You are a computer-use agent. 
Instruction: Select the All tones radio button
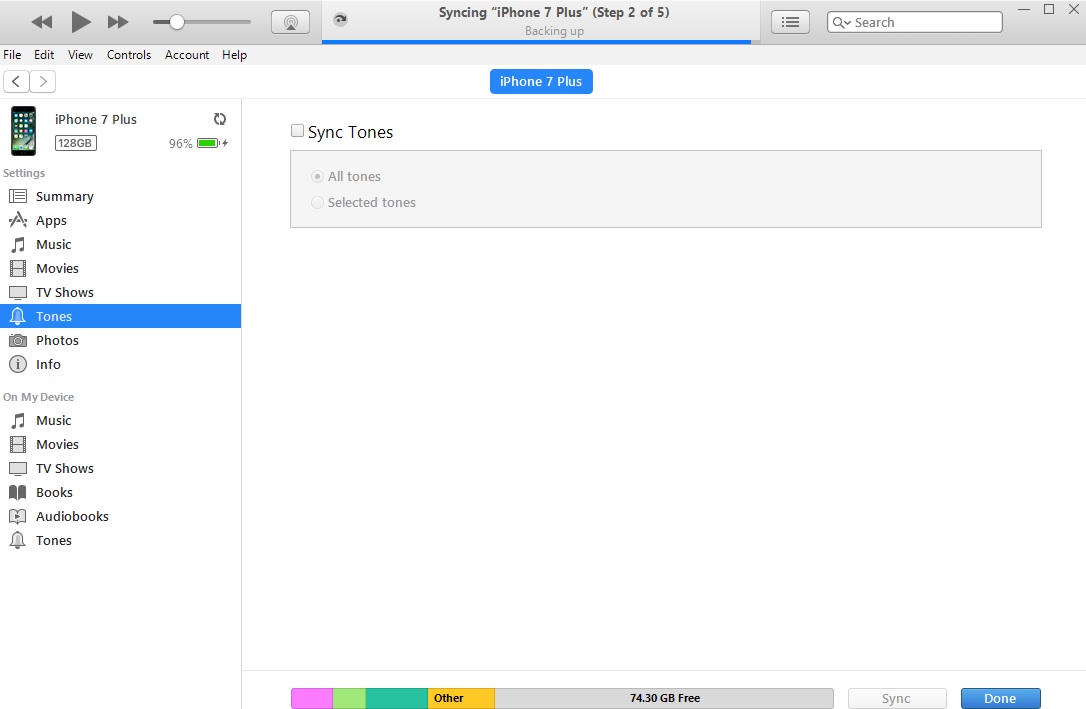[x=317, y=177]
